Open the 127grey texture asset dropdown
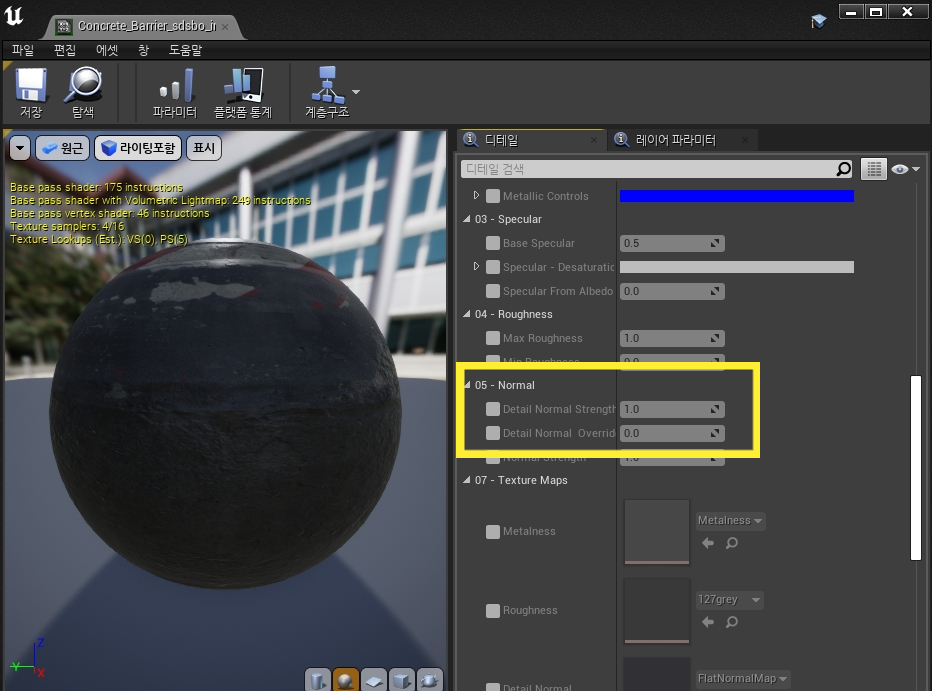Screen dimensions: 932x691 pos(730,600)
